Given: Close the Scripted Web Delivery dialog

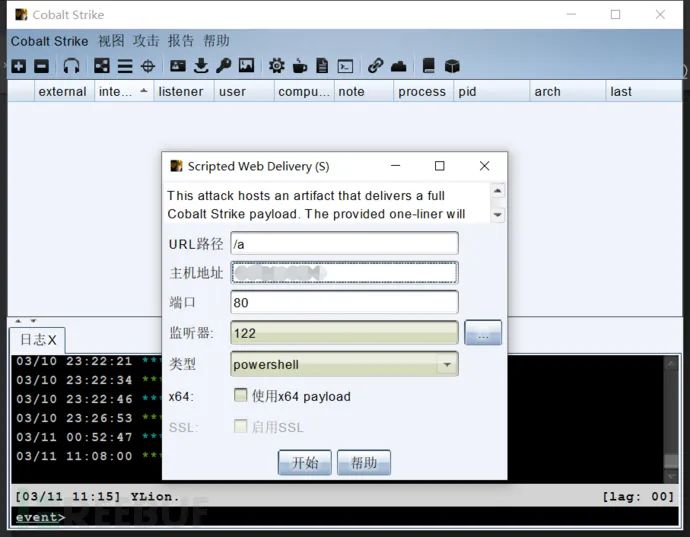Looking at the screenshot, I should [484, 166].
